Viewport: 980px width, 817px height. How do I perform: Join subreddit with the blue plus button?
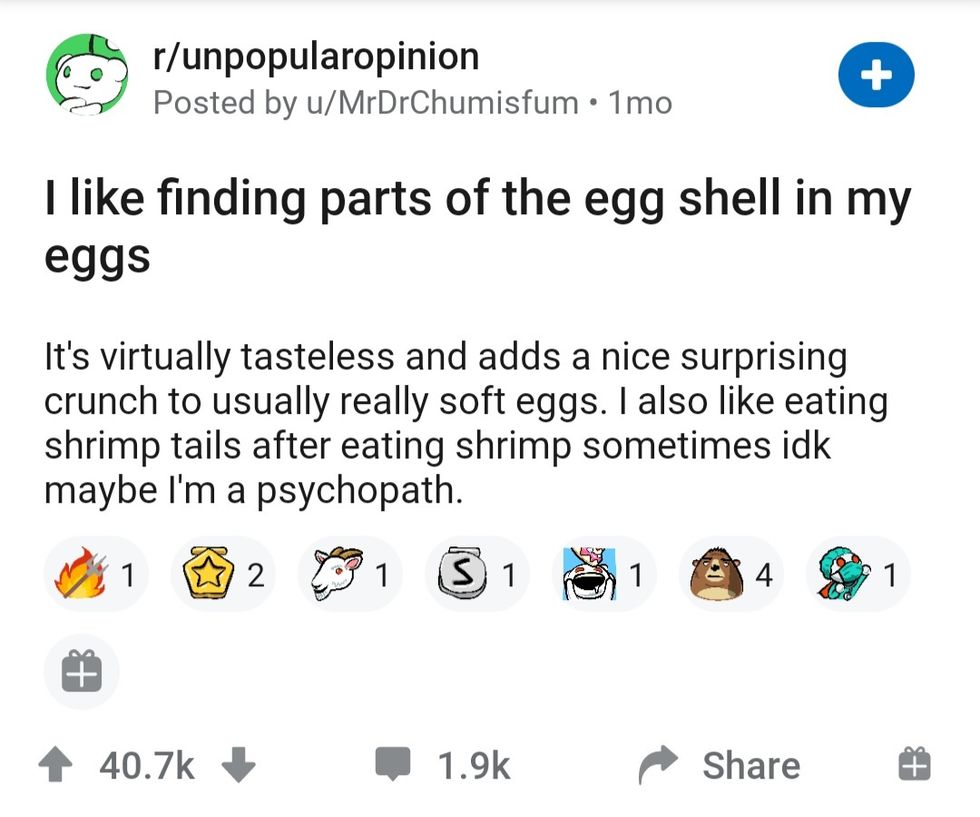pos(876,76)
